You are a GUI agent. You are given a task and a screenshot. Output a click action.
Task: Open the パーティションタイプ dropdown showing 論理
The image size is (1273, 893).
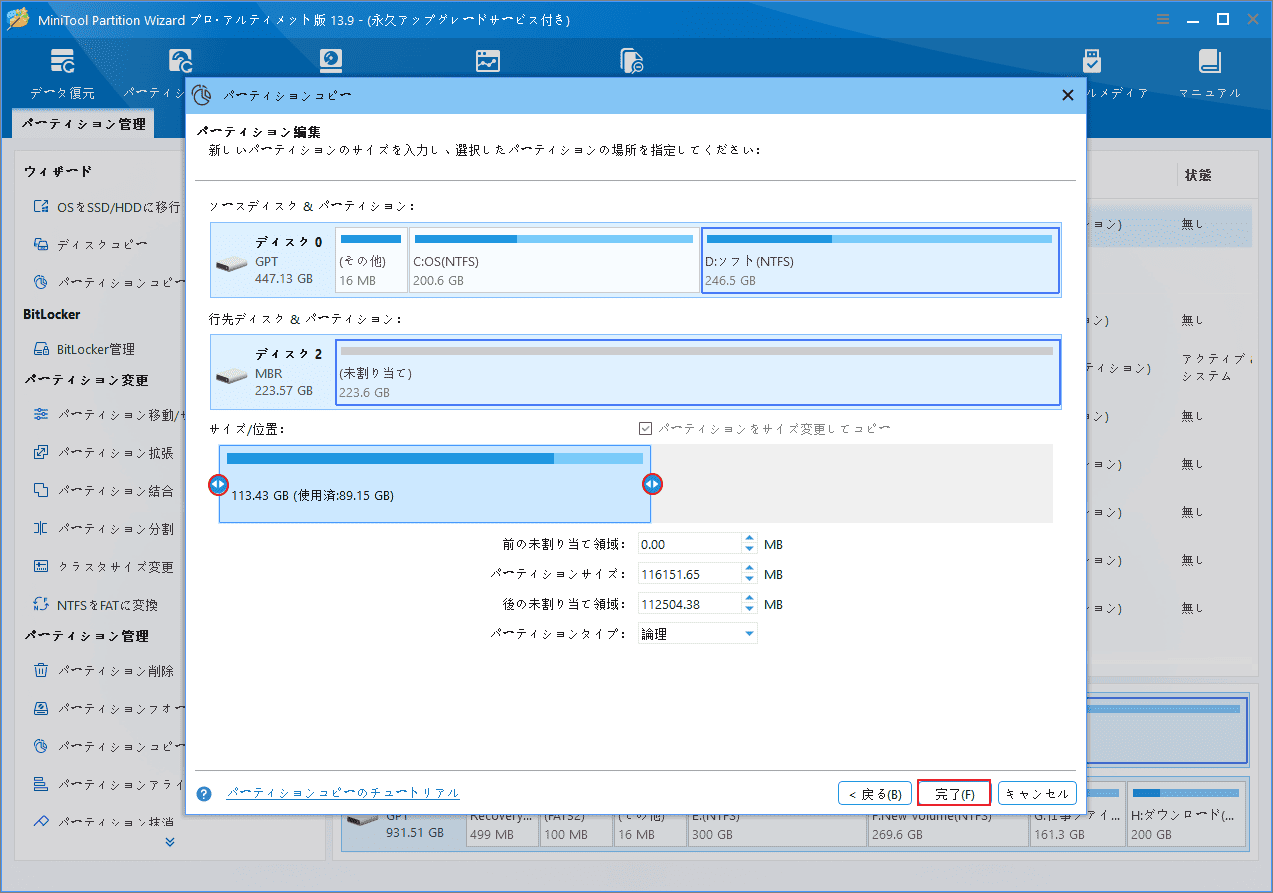pyautogui.click(x=698, y=634)
